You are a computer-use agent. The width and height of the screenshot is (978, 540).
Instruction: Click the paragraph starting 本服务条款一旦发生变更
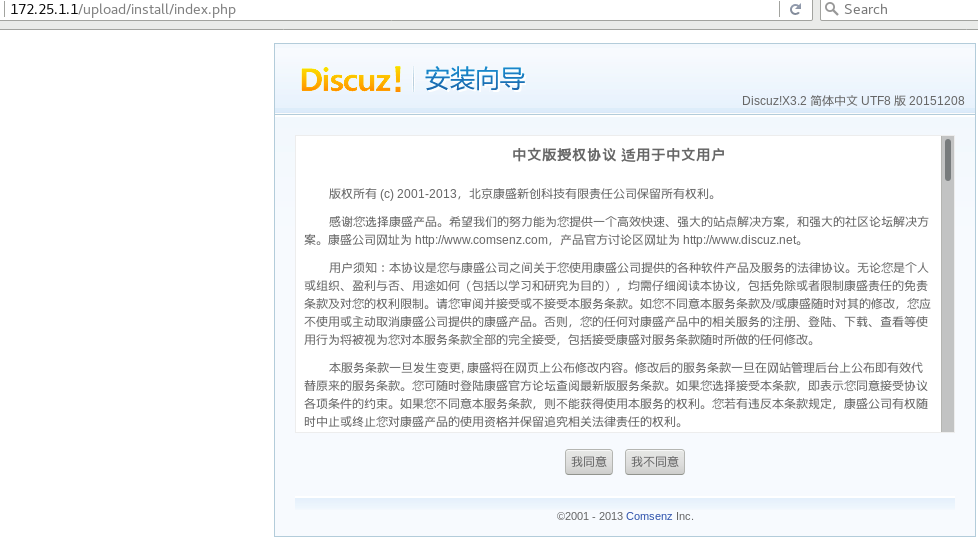616,395
